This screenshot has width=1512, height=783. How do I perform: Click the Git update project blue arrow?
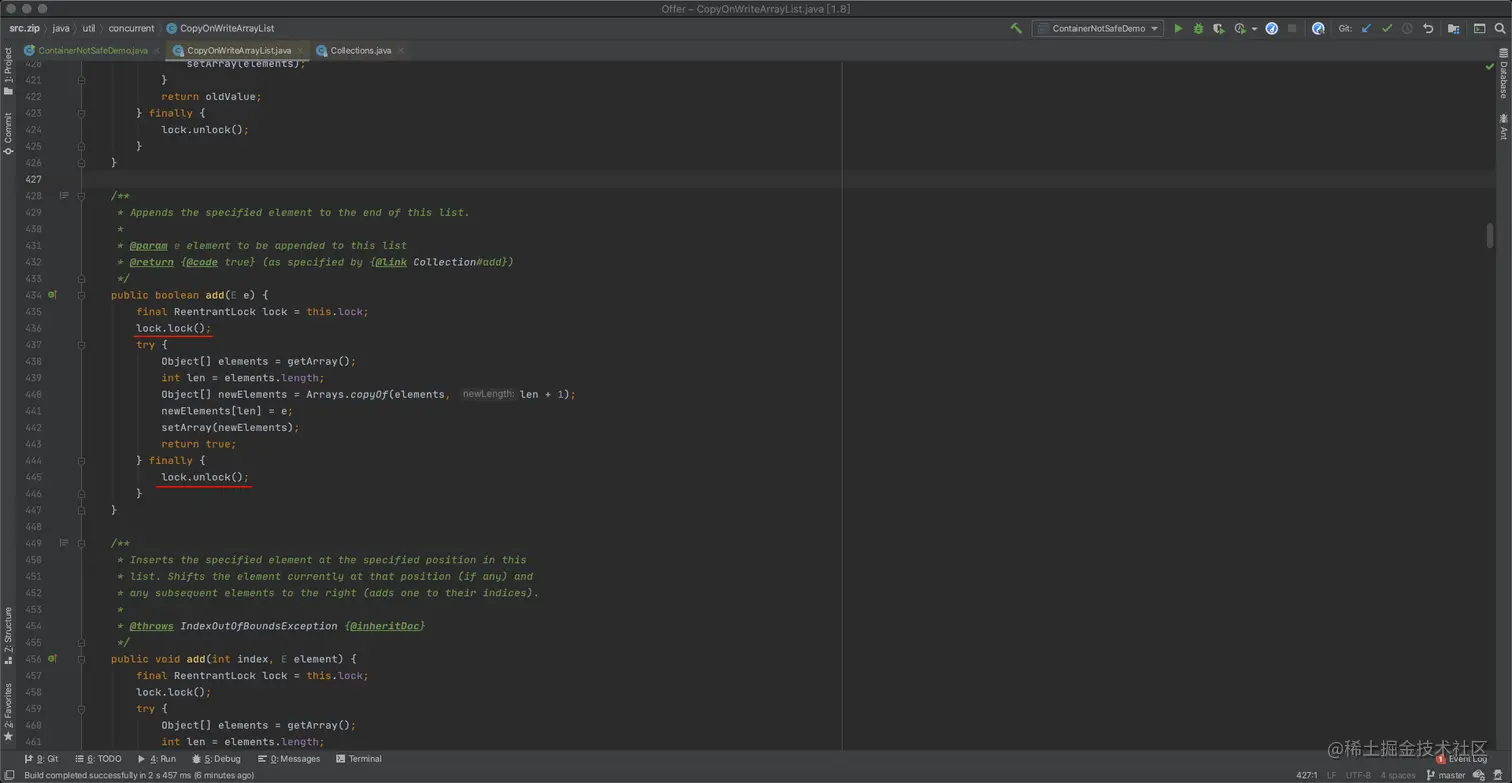(x=1366, y=29)
